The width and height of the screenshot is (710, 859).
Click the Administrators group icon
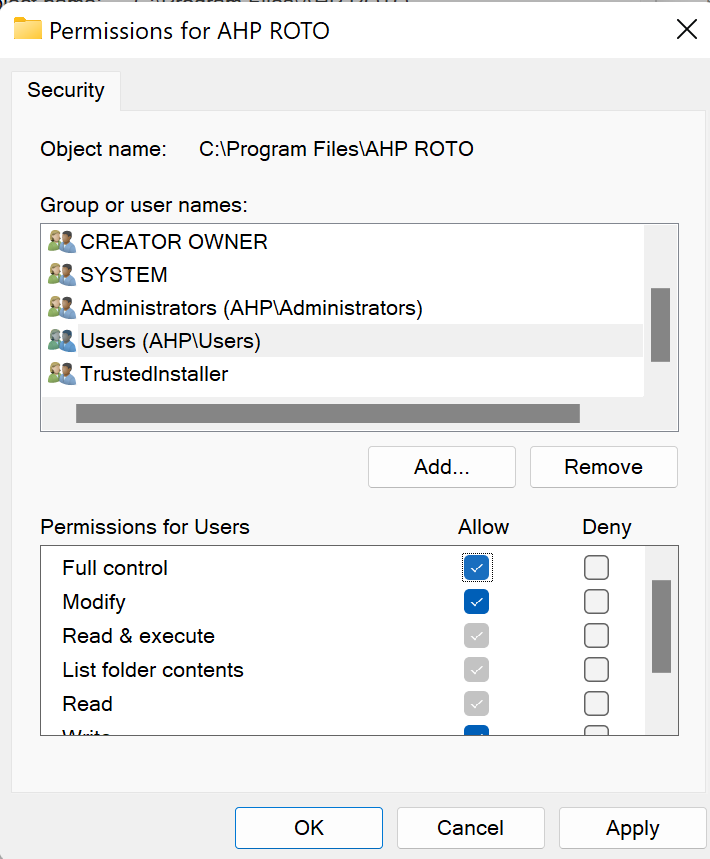(62, 308)
